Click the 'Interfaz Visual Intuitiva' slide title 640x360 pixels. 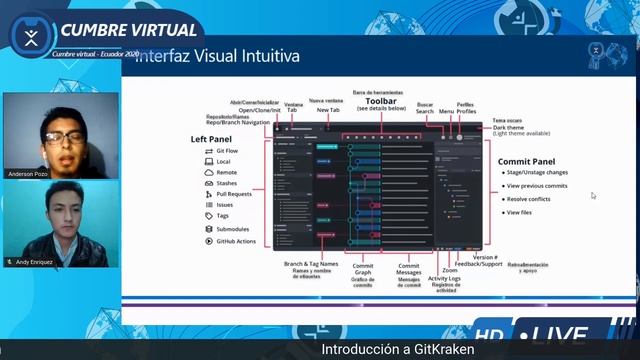pos(218,56)
